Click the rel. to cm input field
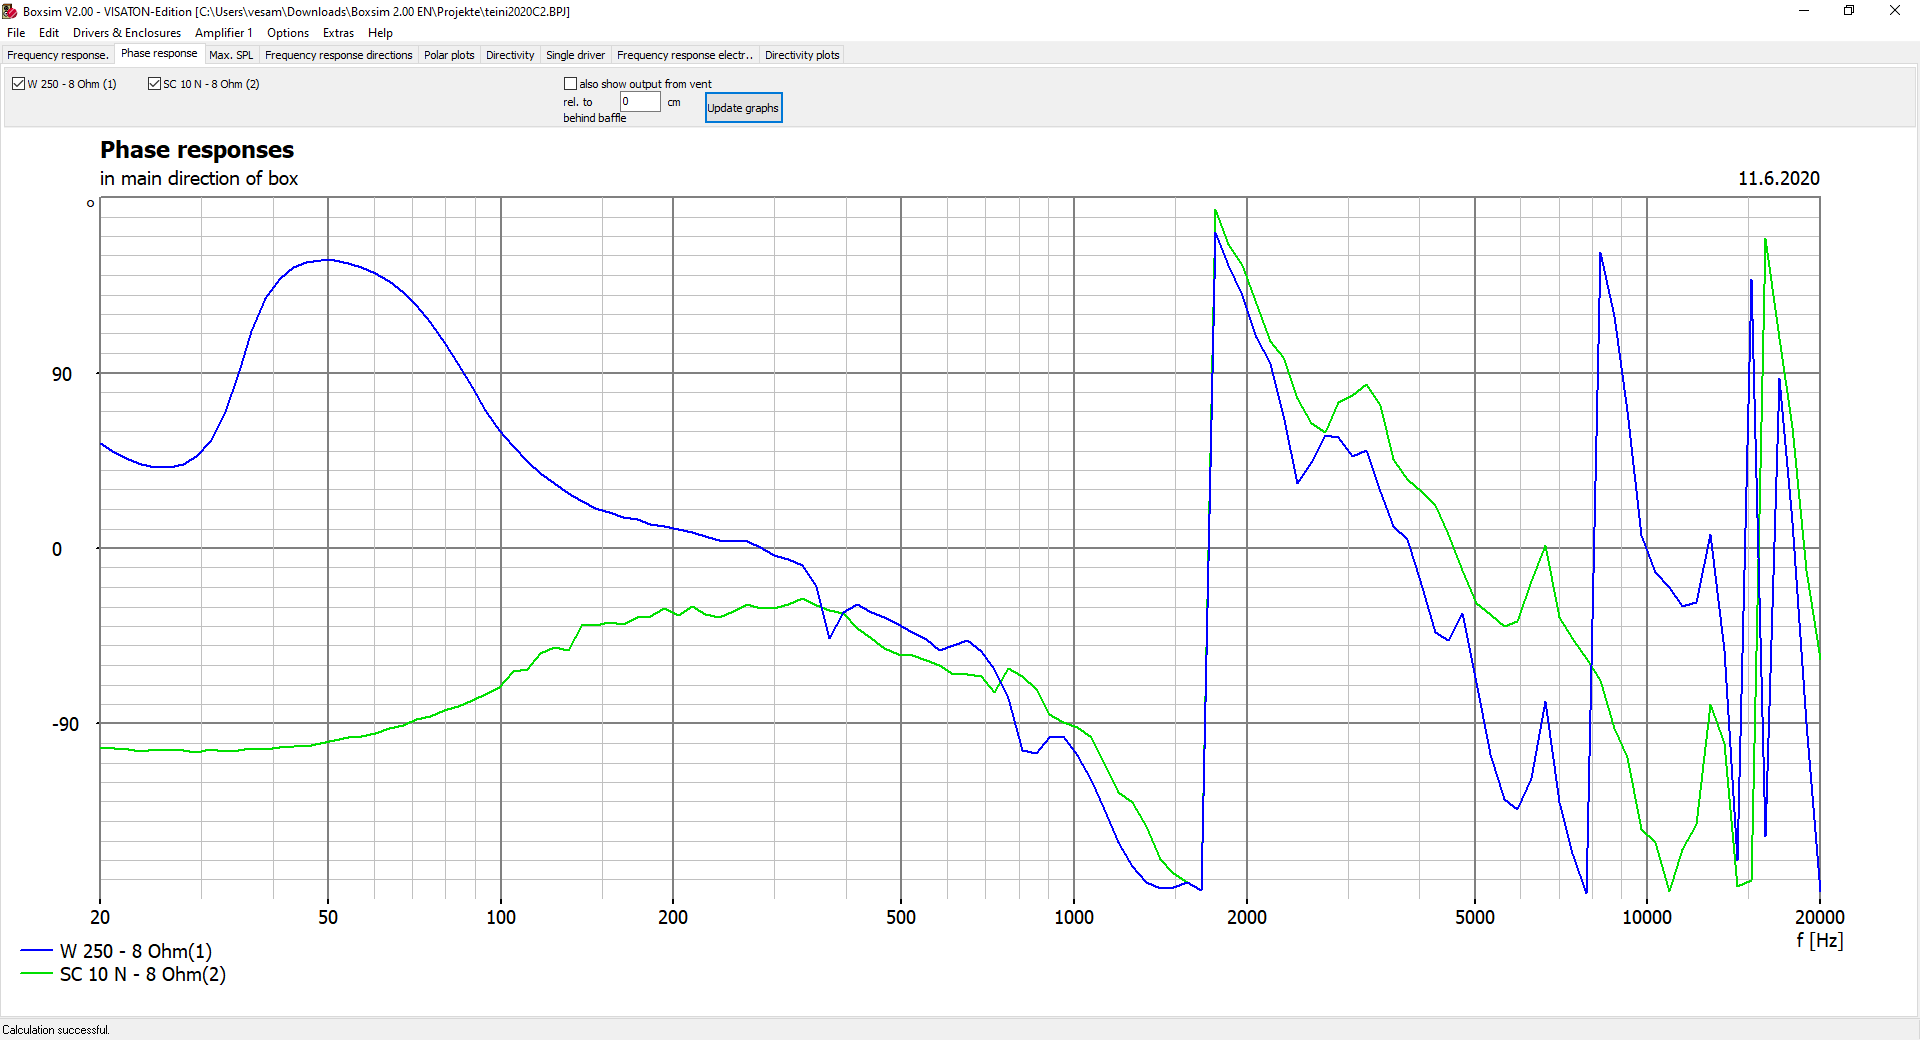 tap(640, 101)
